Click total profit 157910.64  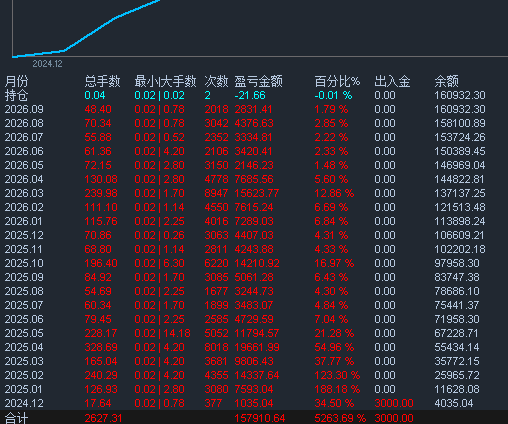[x=260, y=418]
